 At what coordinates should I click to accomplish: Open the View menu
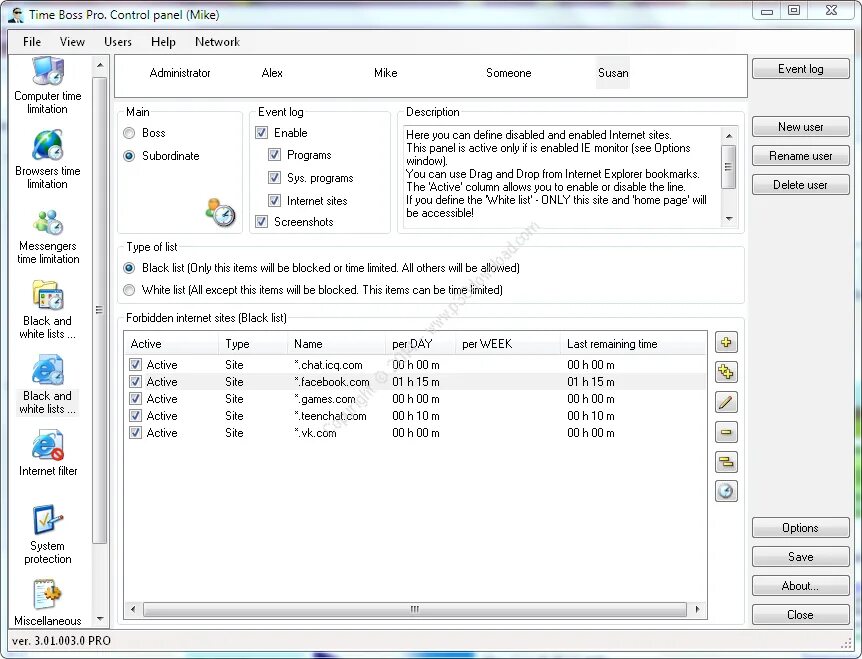click(72, 42)
